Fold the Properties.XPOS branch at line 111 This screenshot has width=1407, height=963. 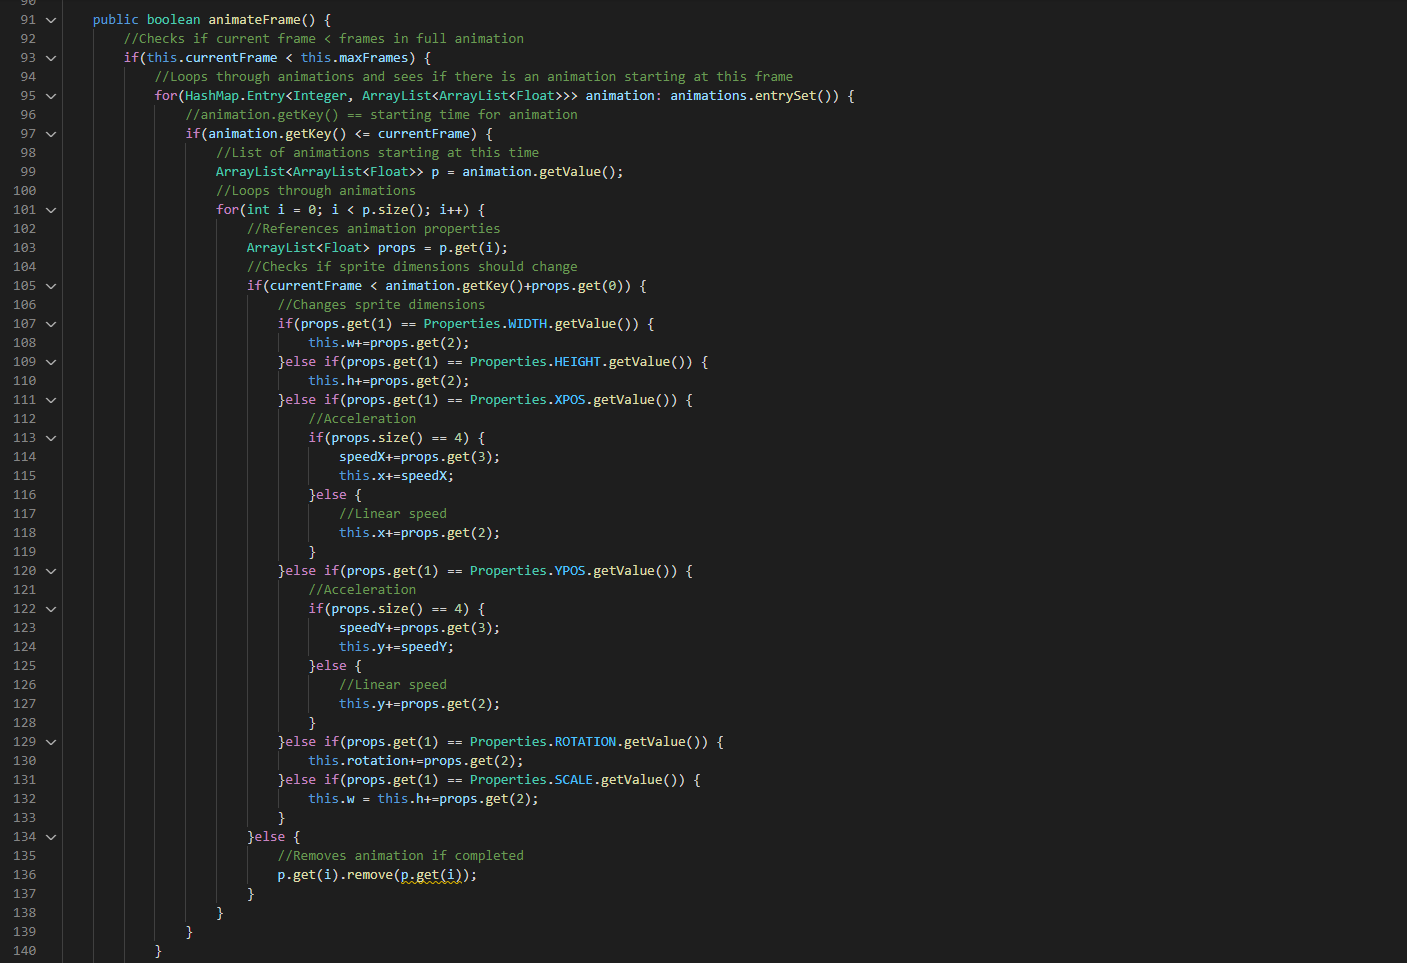[x=51, y=400]
